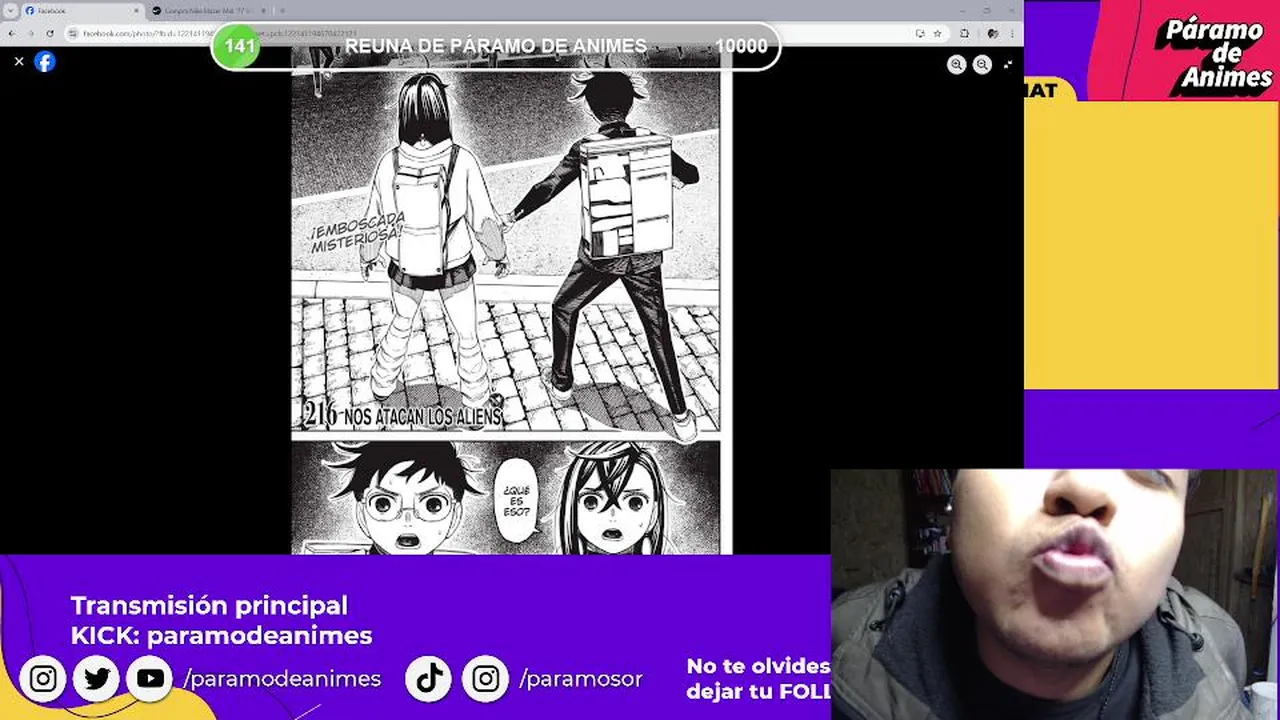Click the /paramosor handle text
Screen dimensions: 1280x720
(581, 679)
